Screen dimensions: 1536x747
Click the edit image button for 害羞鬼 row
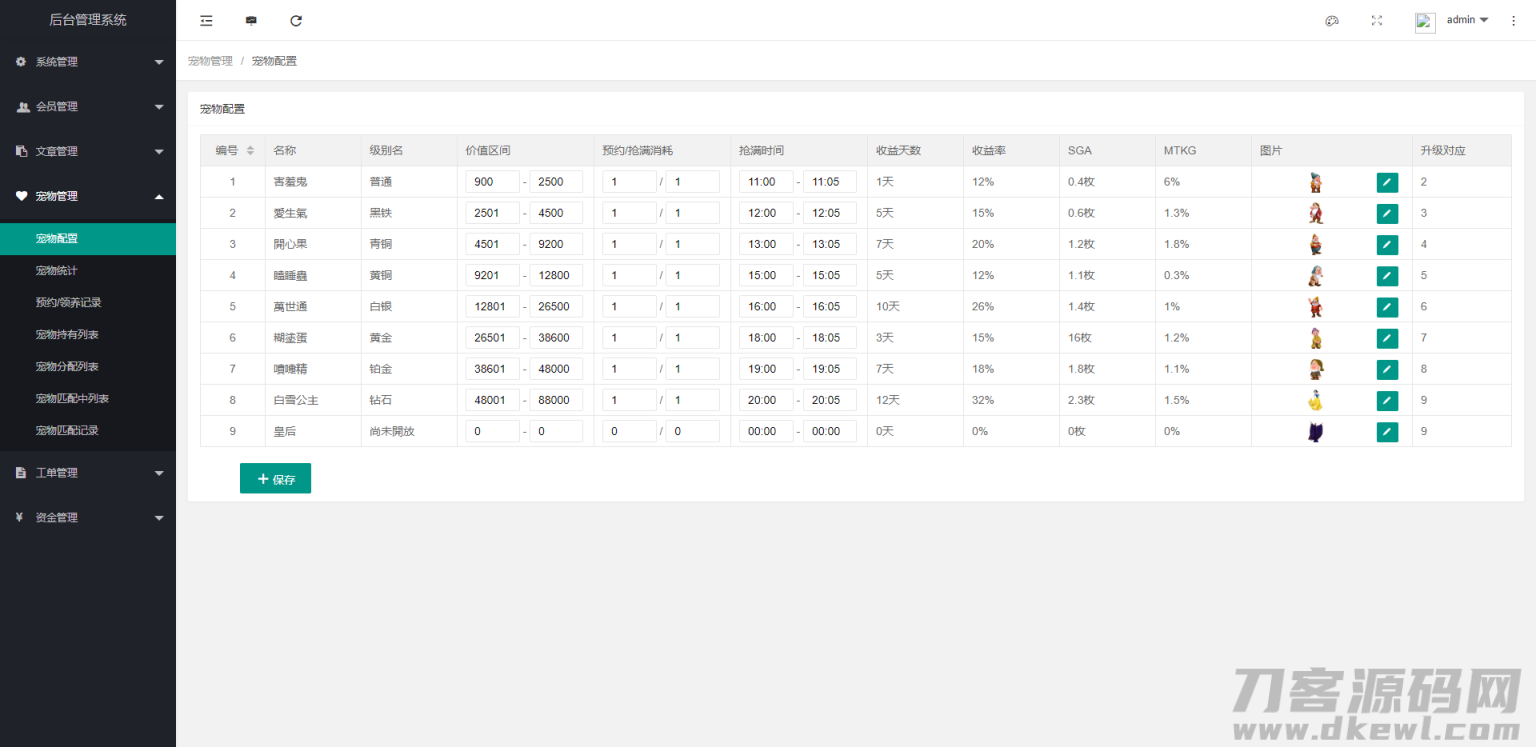point(1387,182)
